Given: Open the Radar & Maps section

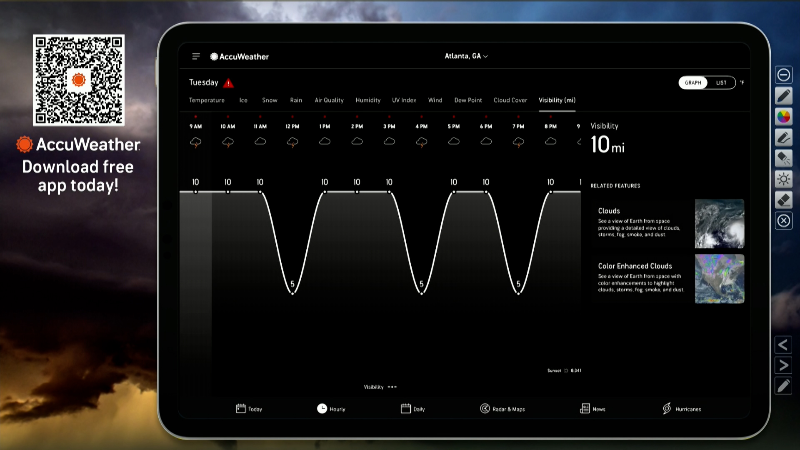Looking at the screenshot, I should 502,409.
